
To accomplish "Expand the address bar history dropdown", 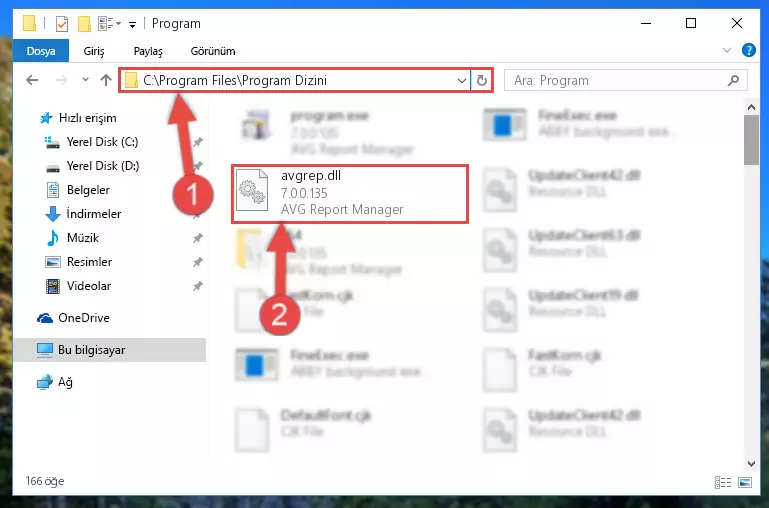I will click(461, 80).
